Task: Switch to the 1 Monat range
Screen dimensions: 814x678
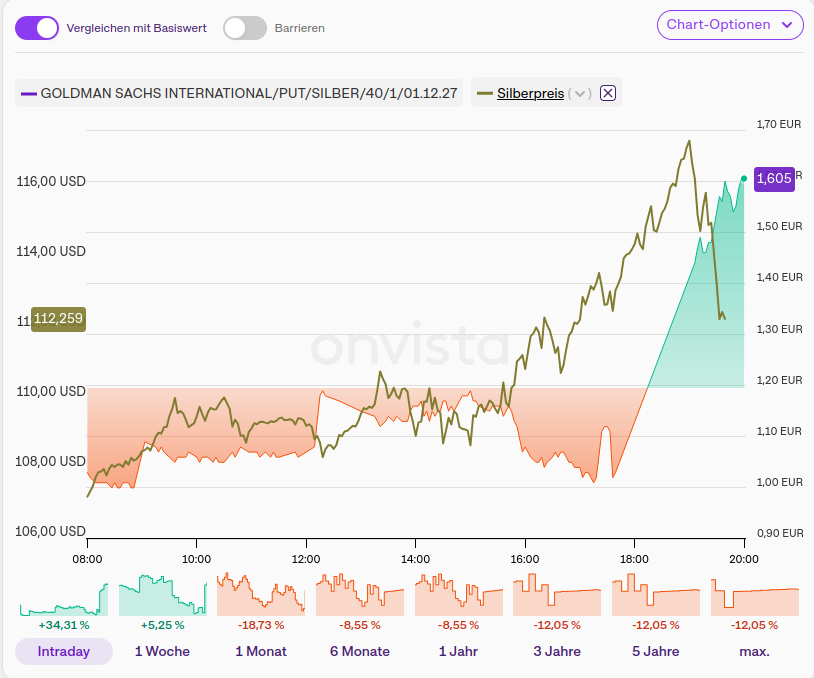Action: click(x=261, y=651)
